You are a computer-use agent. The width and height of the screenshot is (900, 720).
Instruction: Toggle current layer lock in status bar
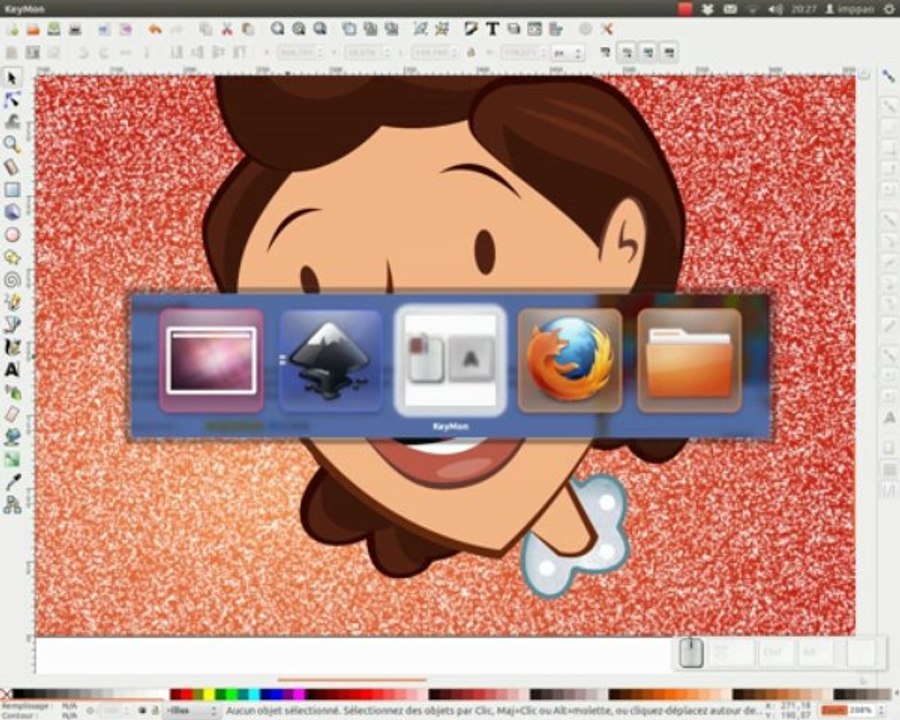tap(154, 711)
